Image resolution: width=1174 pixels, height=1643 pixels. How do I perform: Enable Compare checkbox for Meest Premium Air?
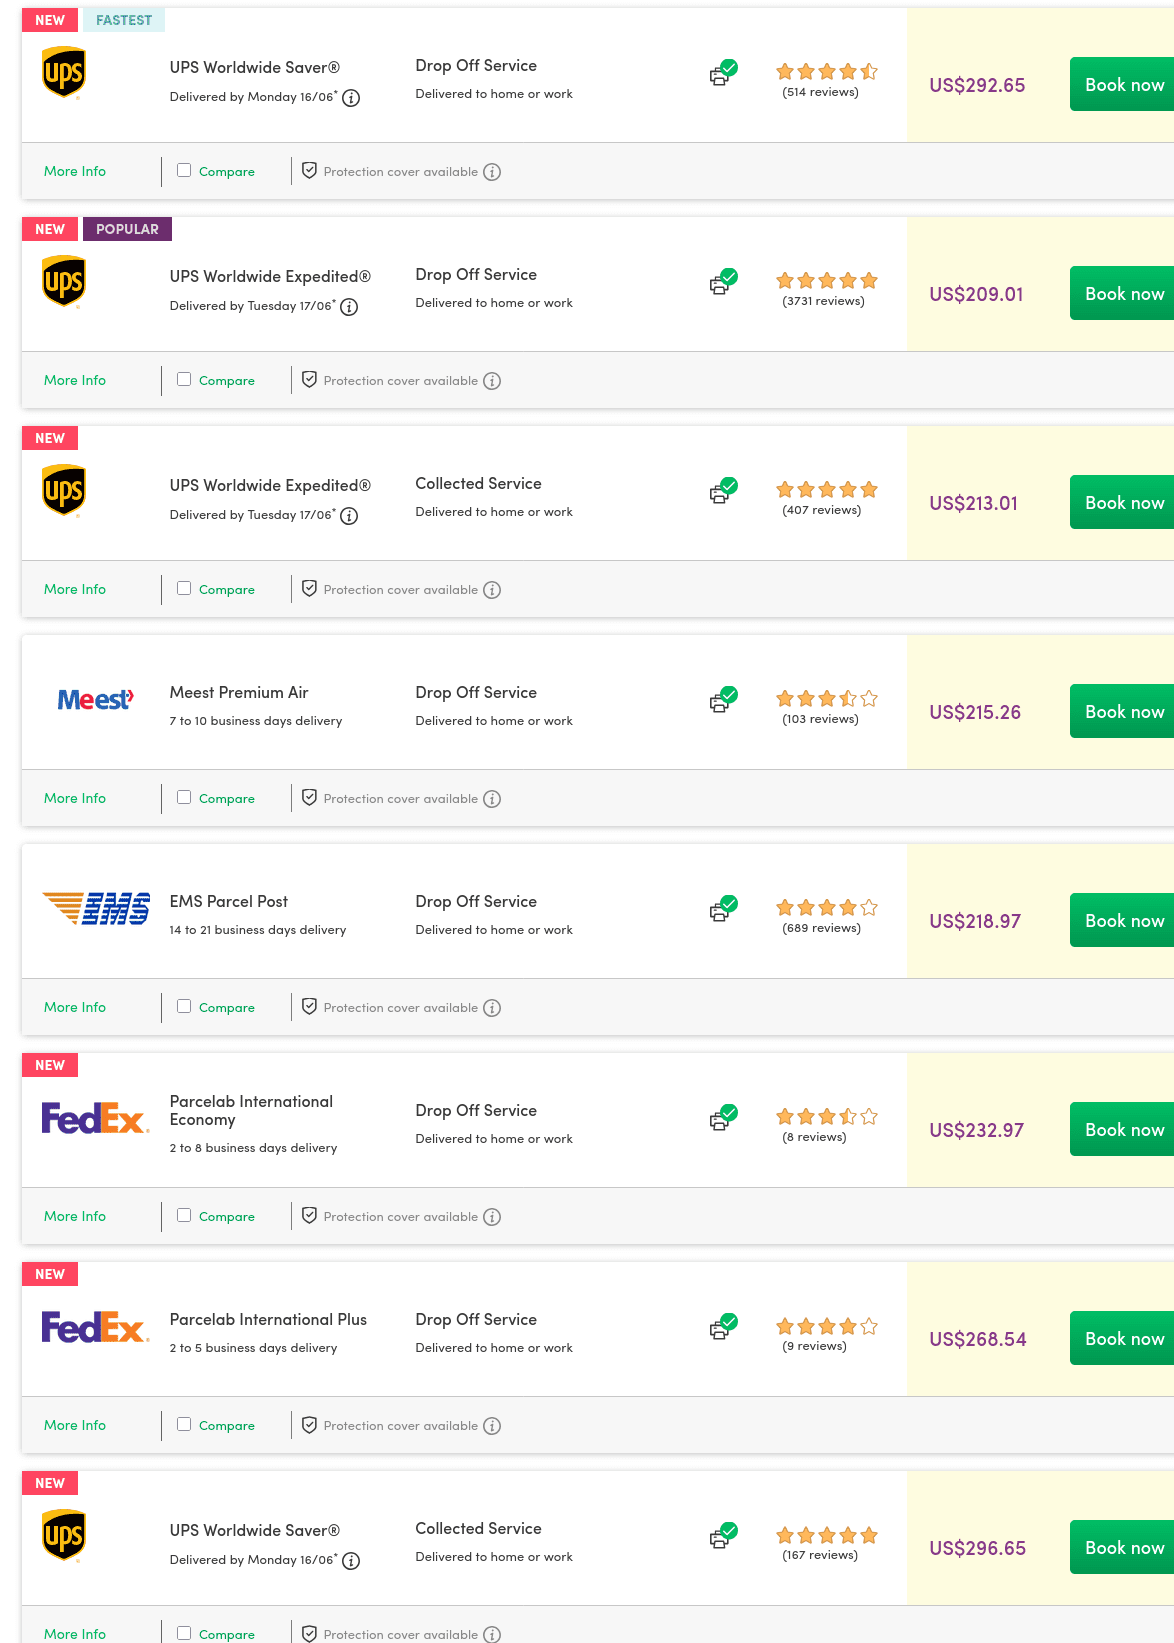coord(184,798)
